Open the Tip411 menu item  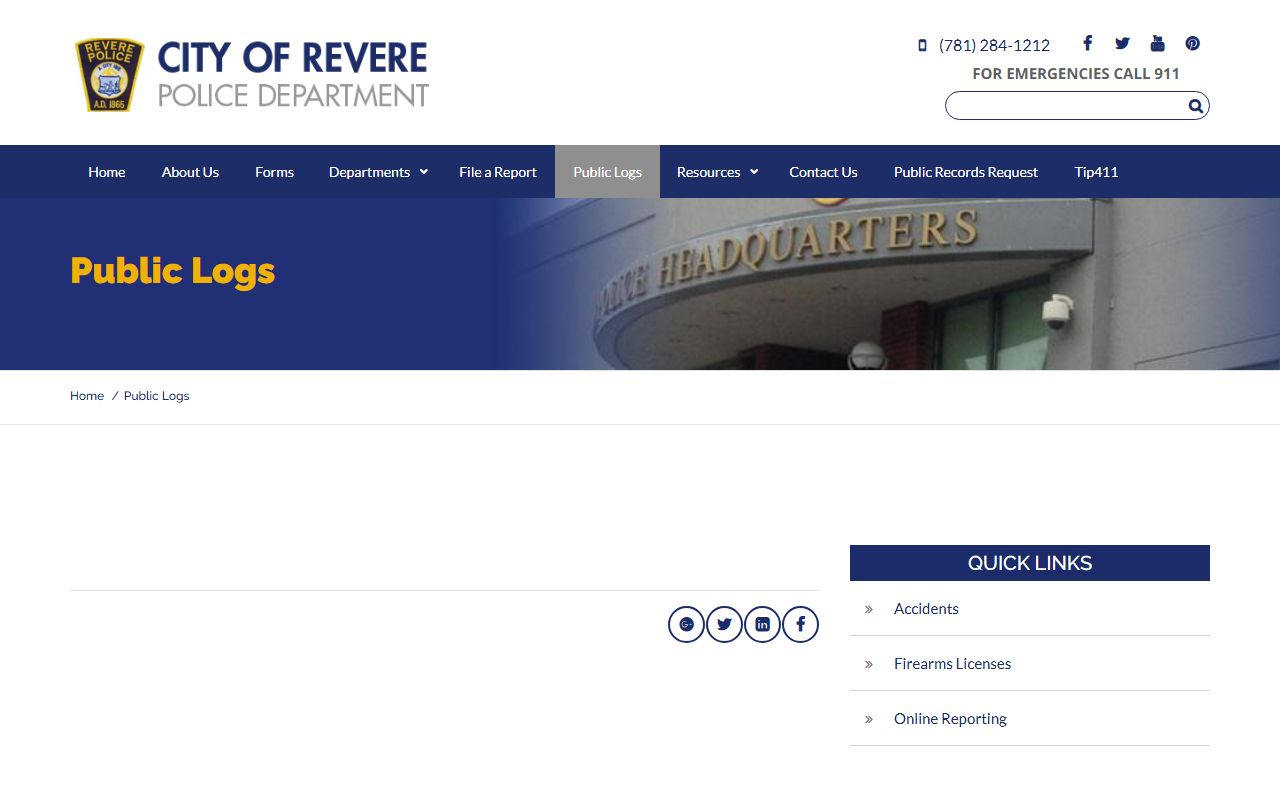[1096, 172]
